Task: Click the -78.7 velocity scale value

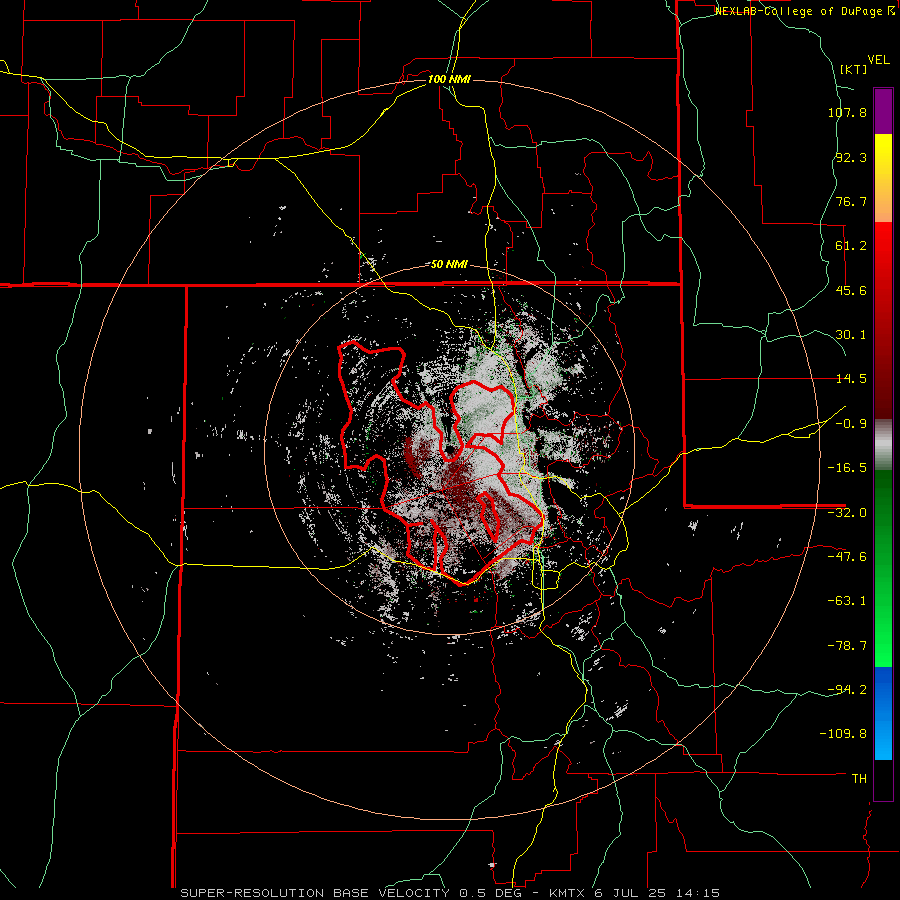Action: coord(847,646)
